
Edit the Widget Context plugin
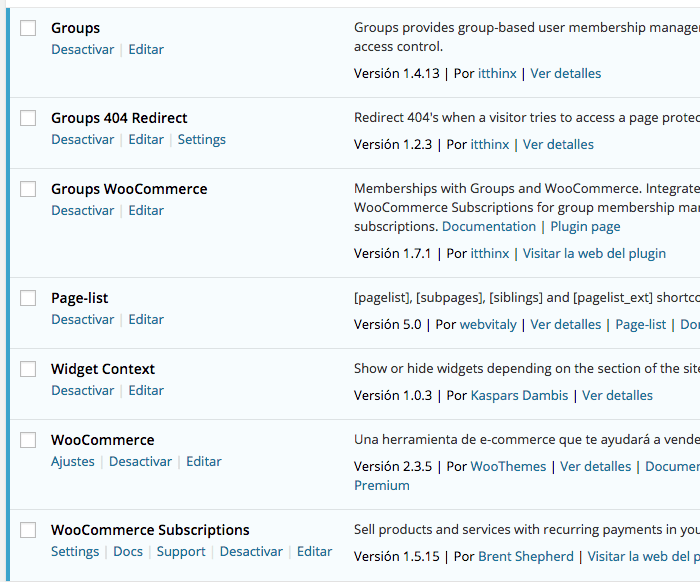click(146, 391)
